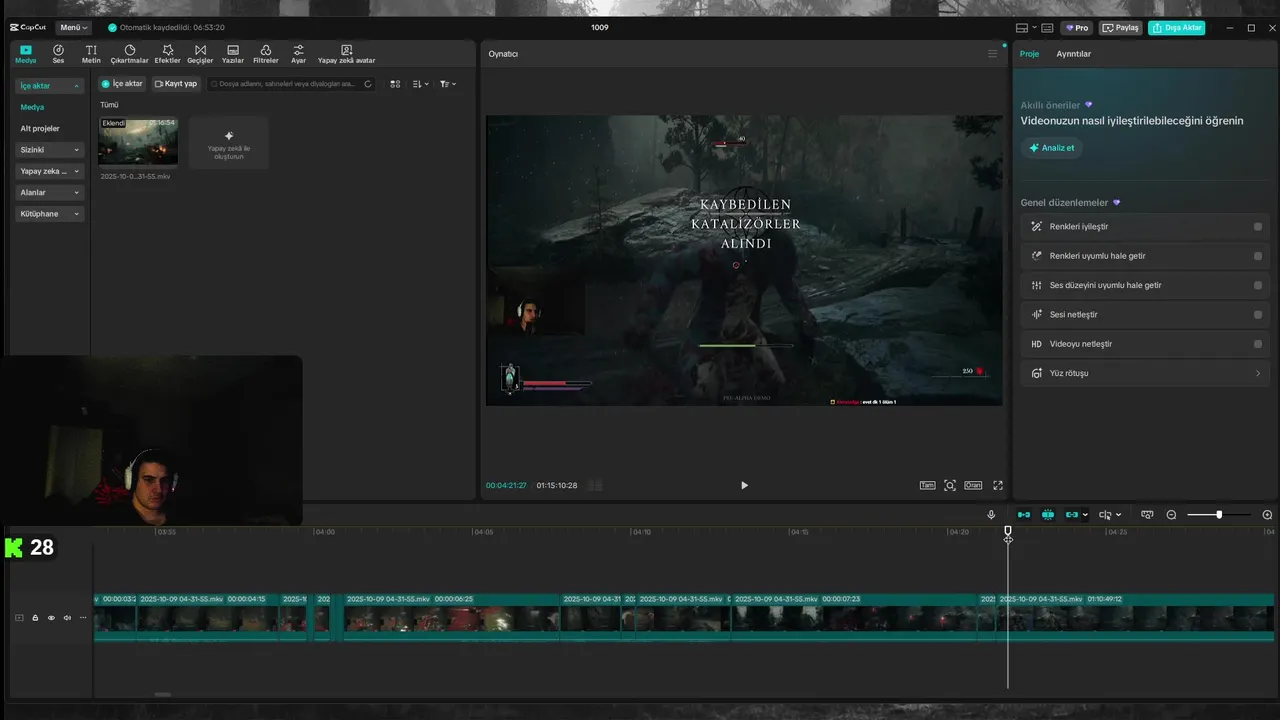Screen dimensions: 1280x720
Task: Click the zoom out timeline icon
Action: (1172, 515)
